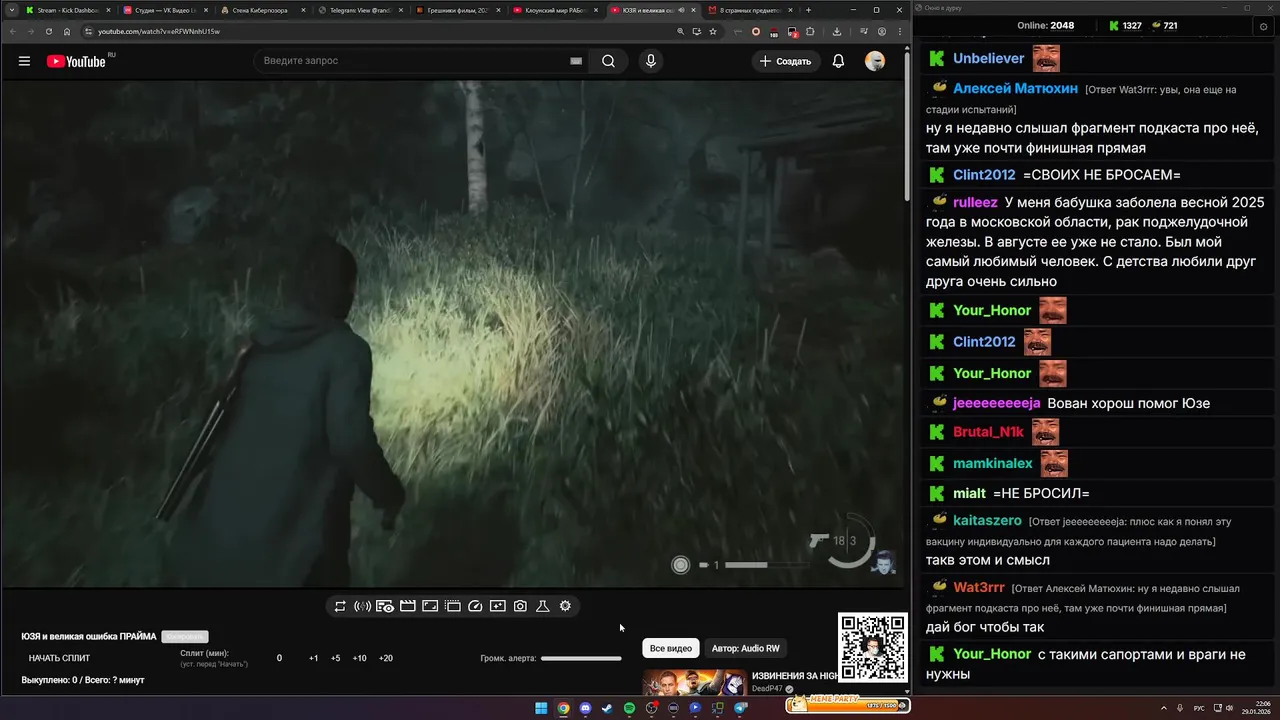
Task: Click the eye card icon in player toolbar
Action: tap(385, 606)
